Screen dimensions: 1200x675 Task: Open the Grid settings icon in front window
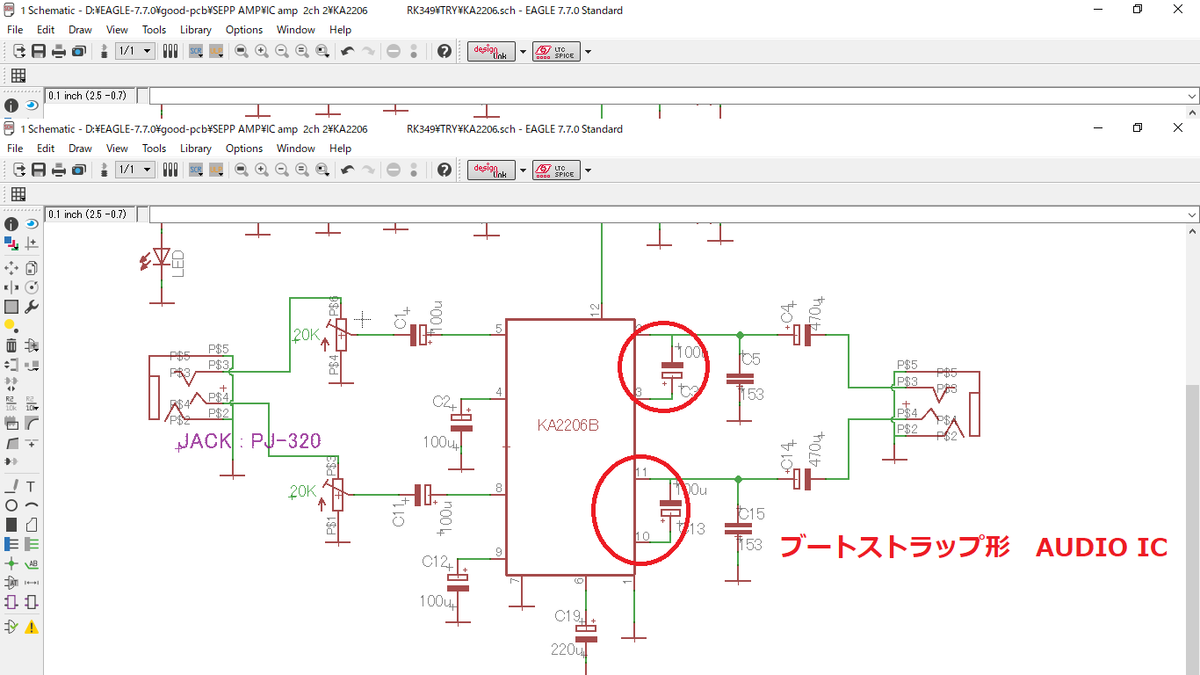(18, 194)
